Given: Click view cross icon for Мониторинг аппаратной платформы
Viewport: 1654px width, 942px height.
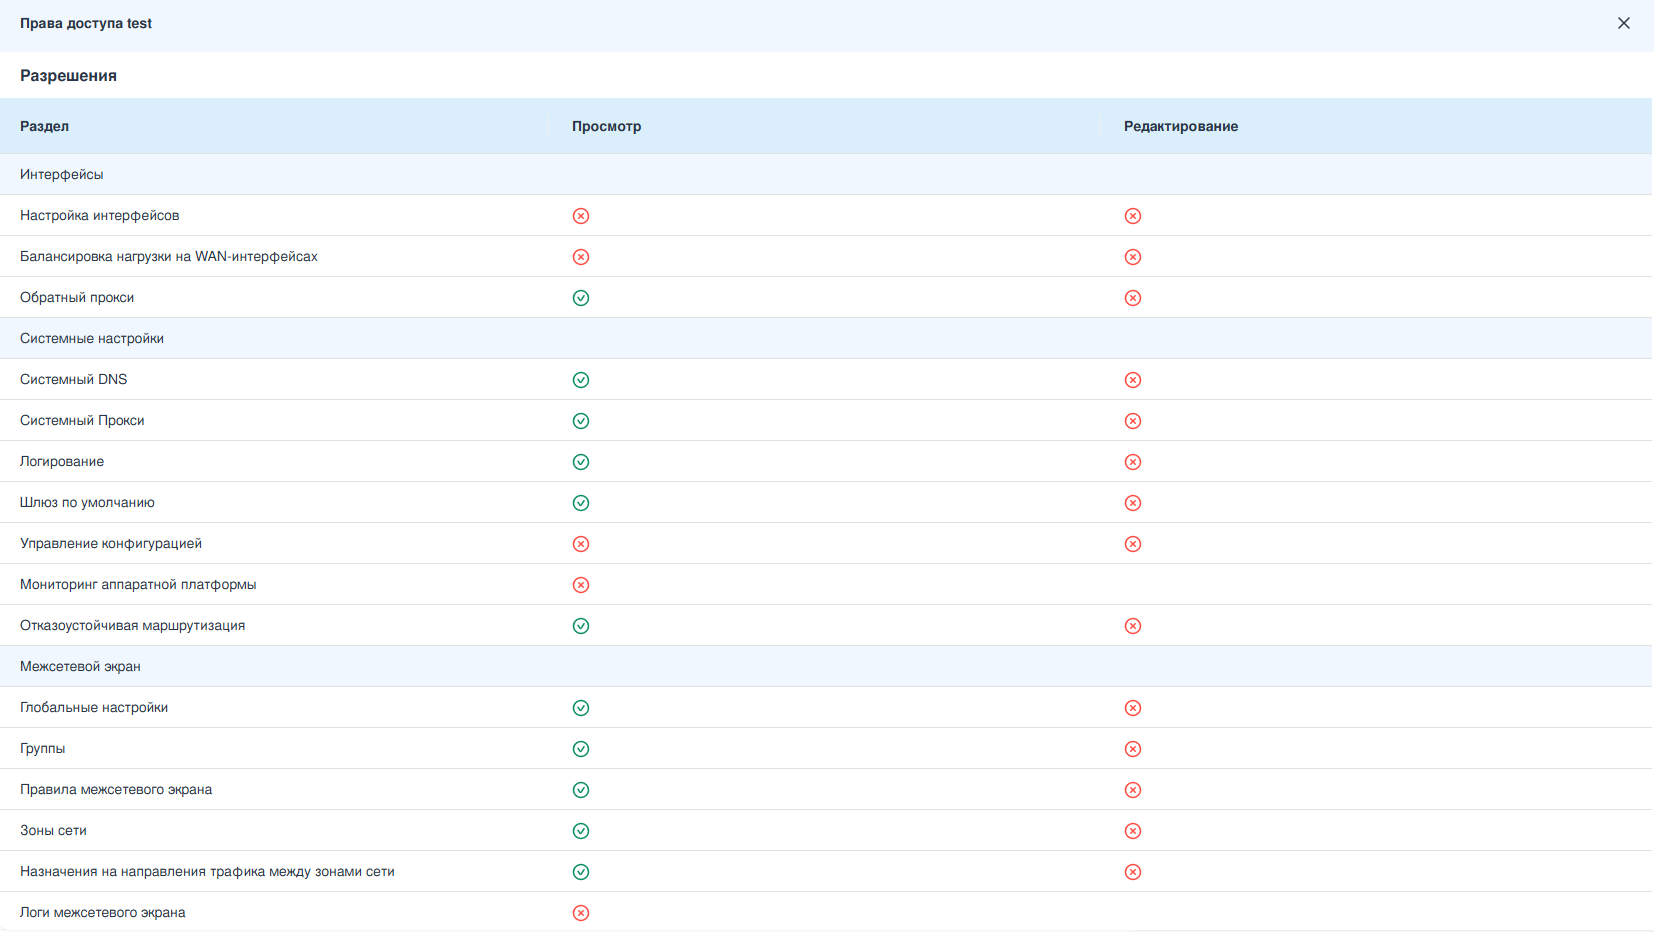Looking at the screenshot, I should [x=581, y=585].
